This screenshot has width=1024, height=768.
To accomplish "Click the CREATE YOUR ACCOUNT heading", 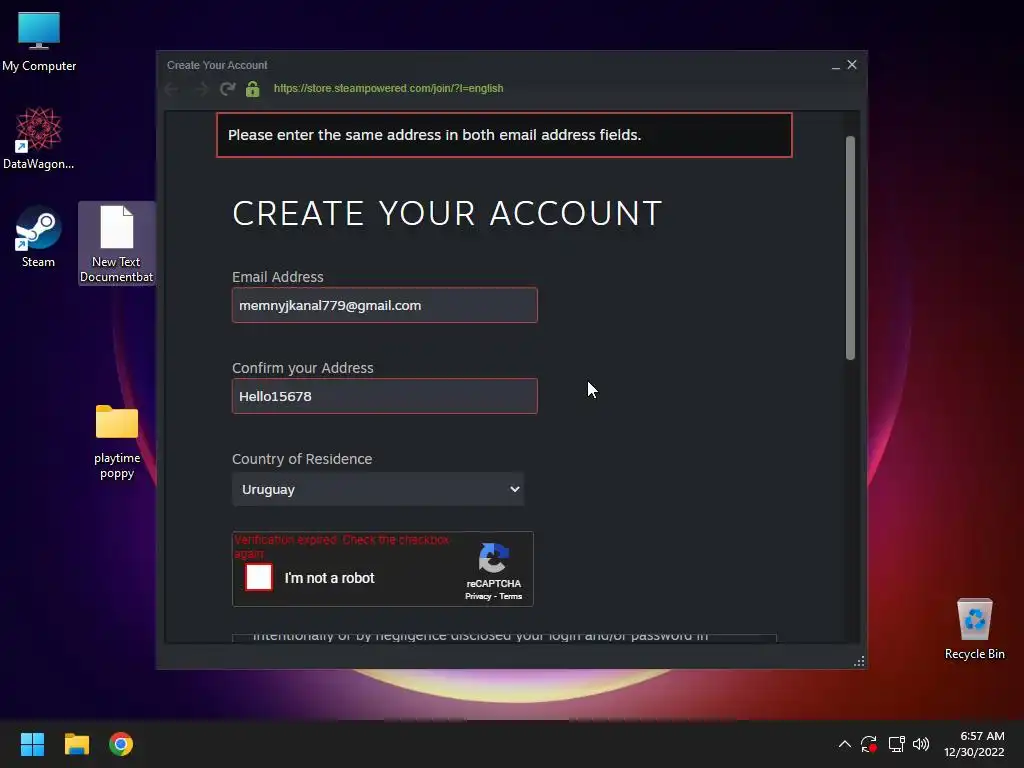I will [447, 214].
